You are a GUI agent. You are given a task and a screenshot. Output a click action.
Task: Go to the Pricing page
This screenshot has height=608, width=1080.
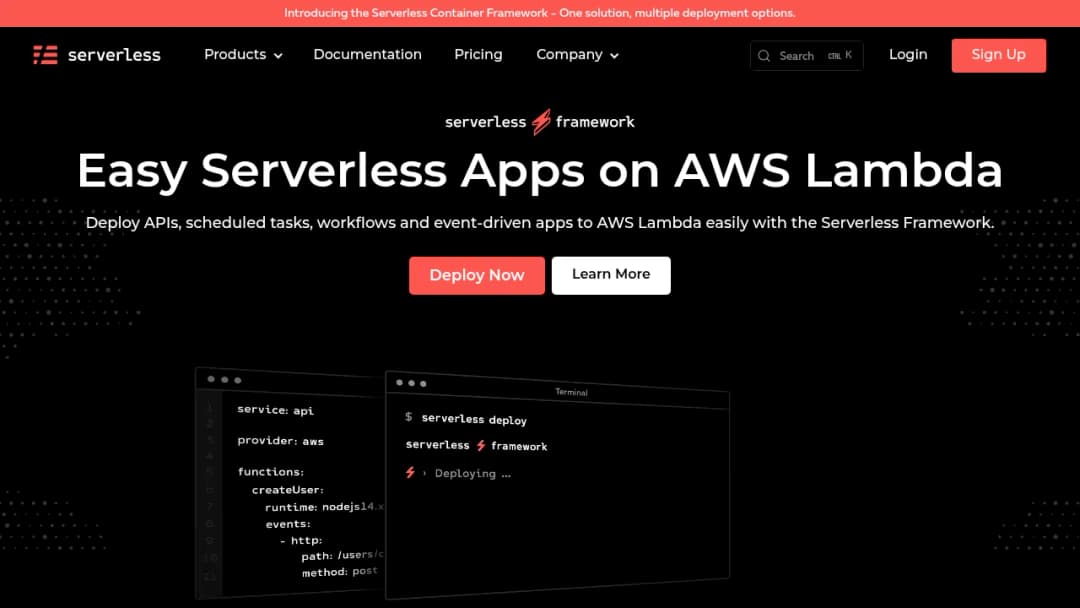point(478,54)
